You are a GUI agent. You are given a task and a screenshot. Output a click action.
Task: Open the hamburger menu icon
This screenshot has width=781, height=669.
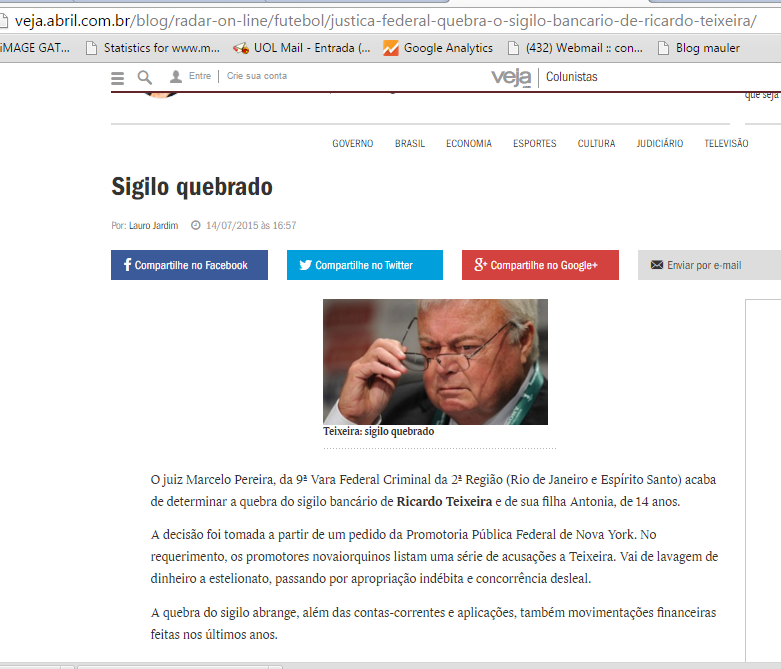118,78
